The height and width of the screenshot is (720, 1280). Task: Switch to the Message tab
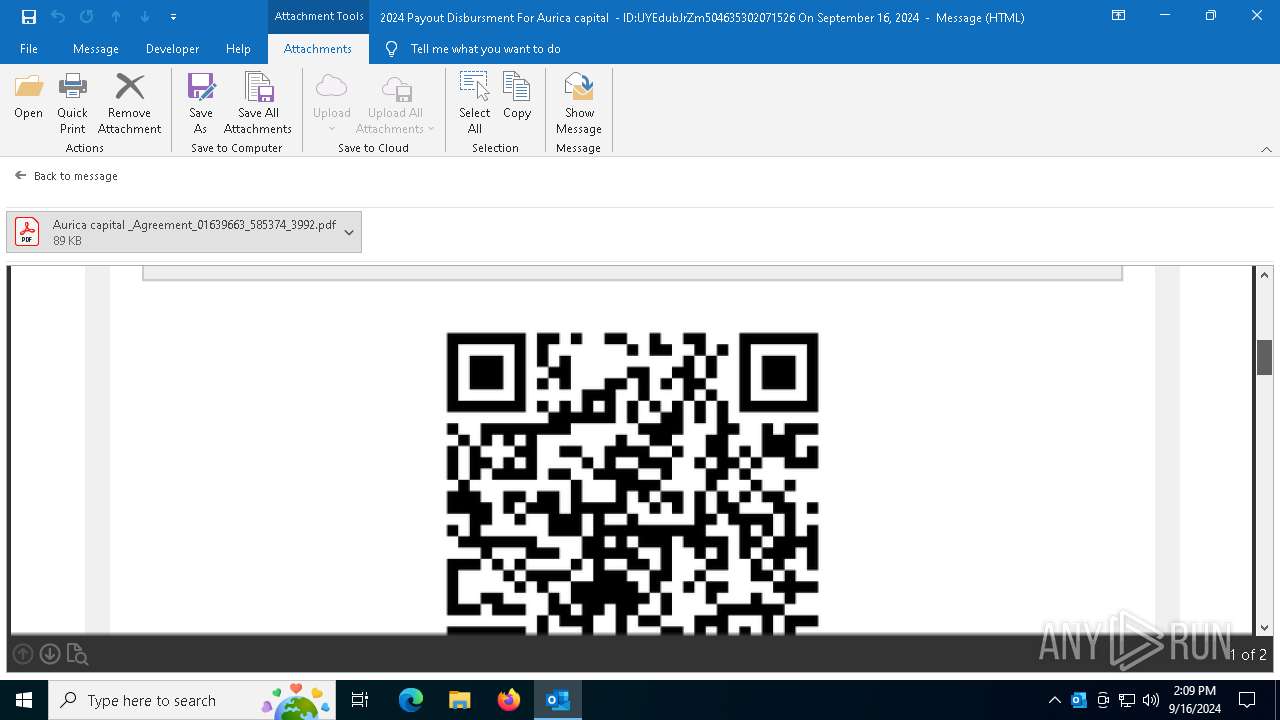96,49
